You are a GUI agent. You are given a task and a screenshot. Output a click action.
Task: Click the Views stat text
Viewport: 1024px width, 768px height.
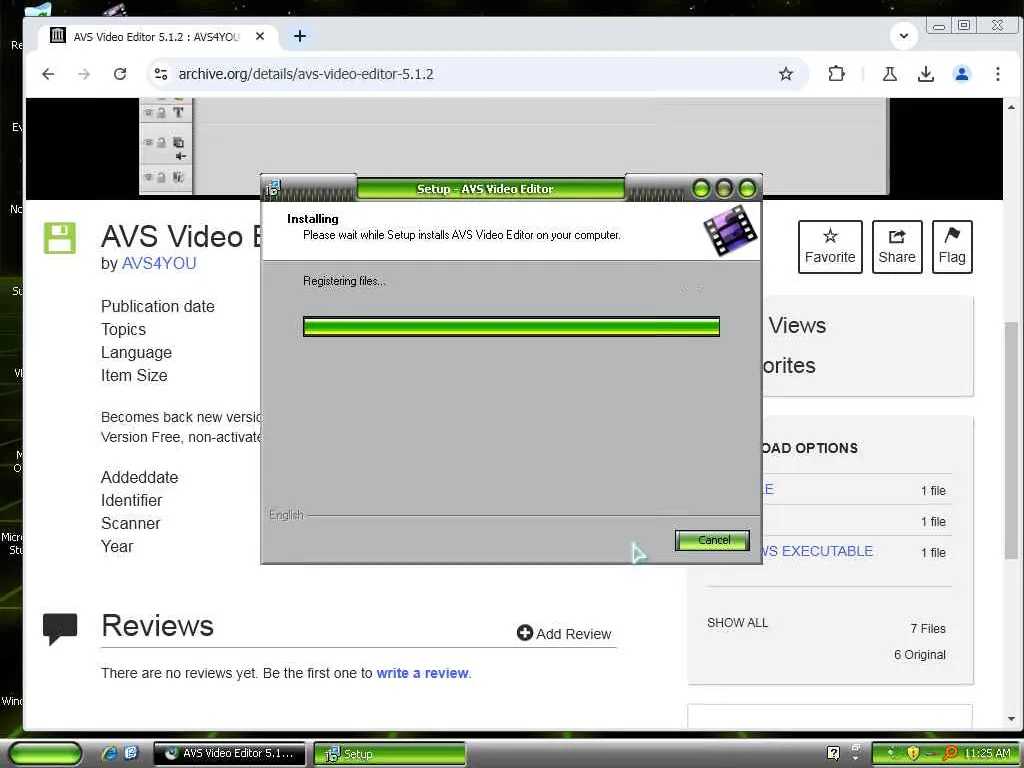pyautogui.click(x=797, y=325)
